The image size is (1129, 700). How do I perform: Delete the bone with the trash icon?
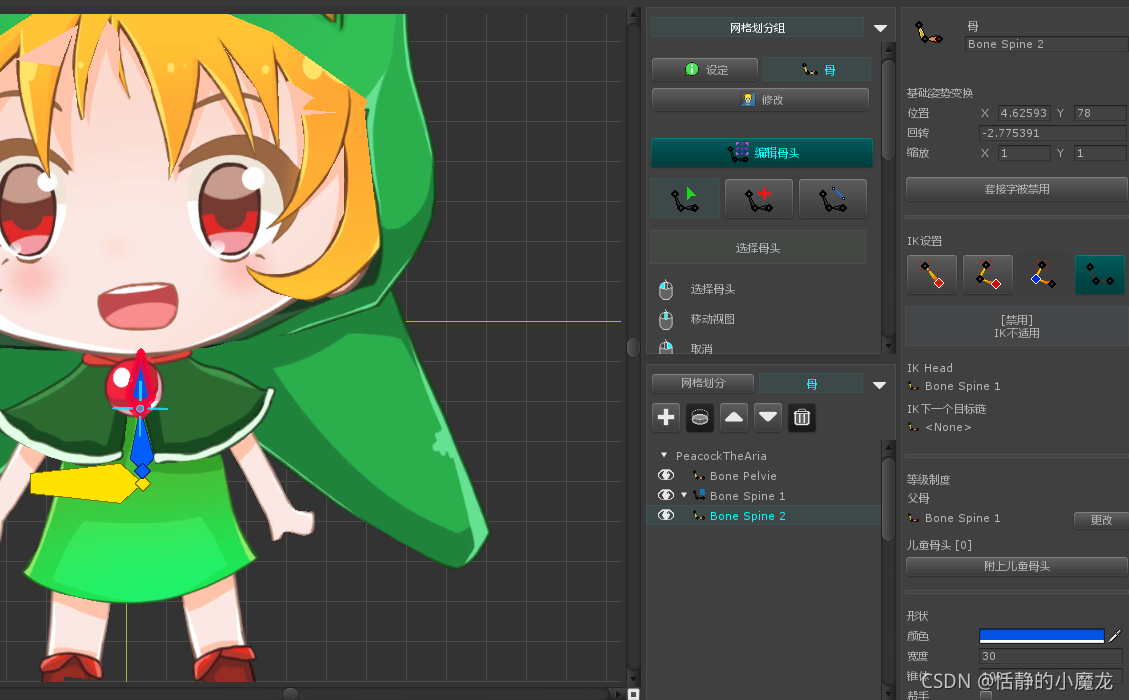click(802, 417)
